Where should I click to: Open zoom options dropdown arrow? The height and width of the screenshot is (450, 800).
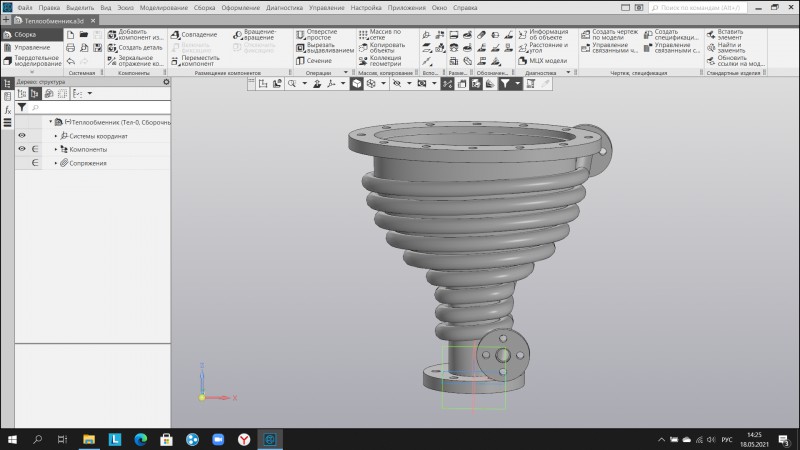click(x=305, y=84)
